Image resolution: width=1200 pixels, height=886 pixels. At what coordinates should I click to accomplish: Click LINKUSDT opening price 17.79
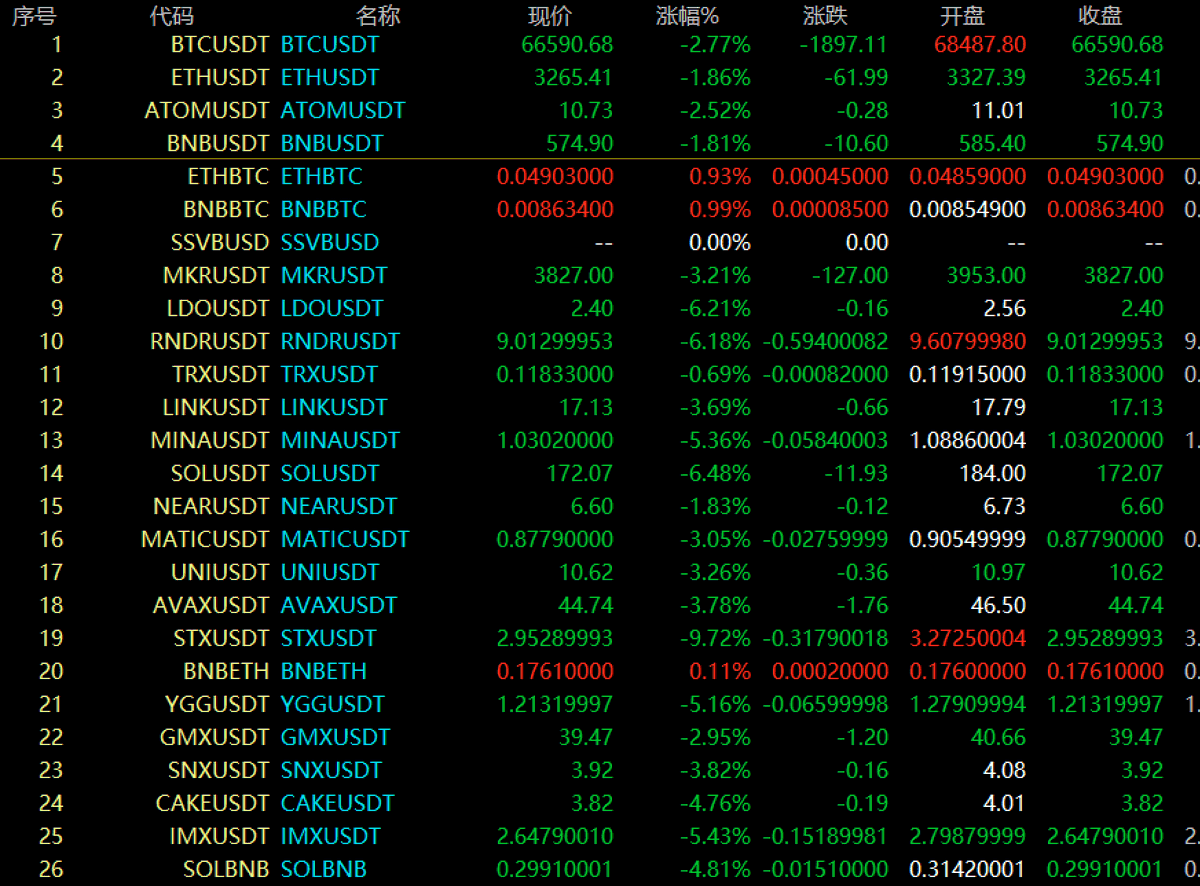point(999,407)
